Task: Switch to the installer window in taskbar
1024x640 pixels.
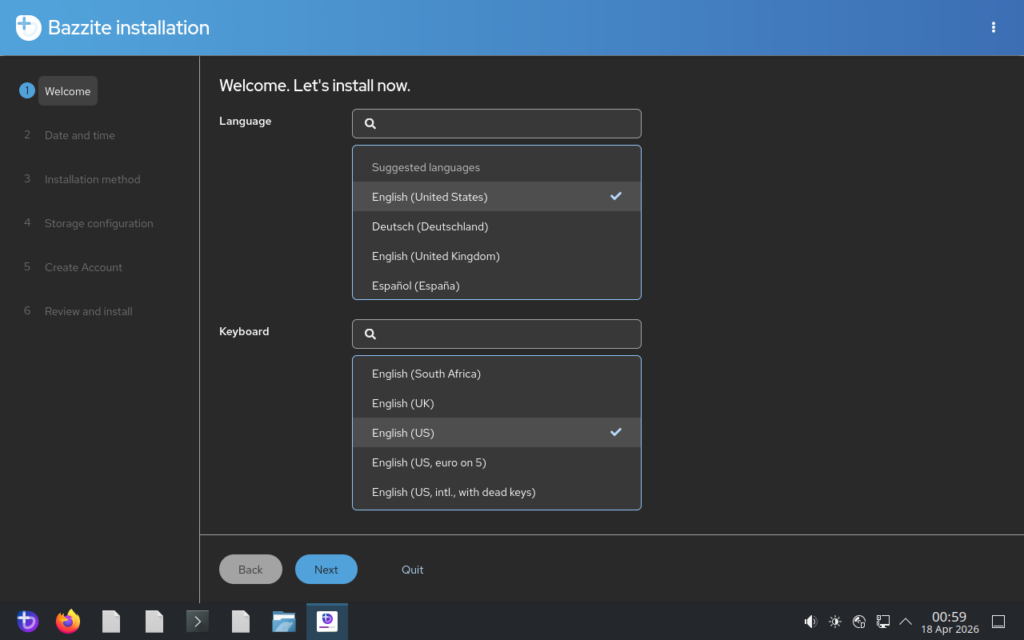Action: 327,622
